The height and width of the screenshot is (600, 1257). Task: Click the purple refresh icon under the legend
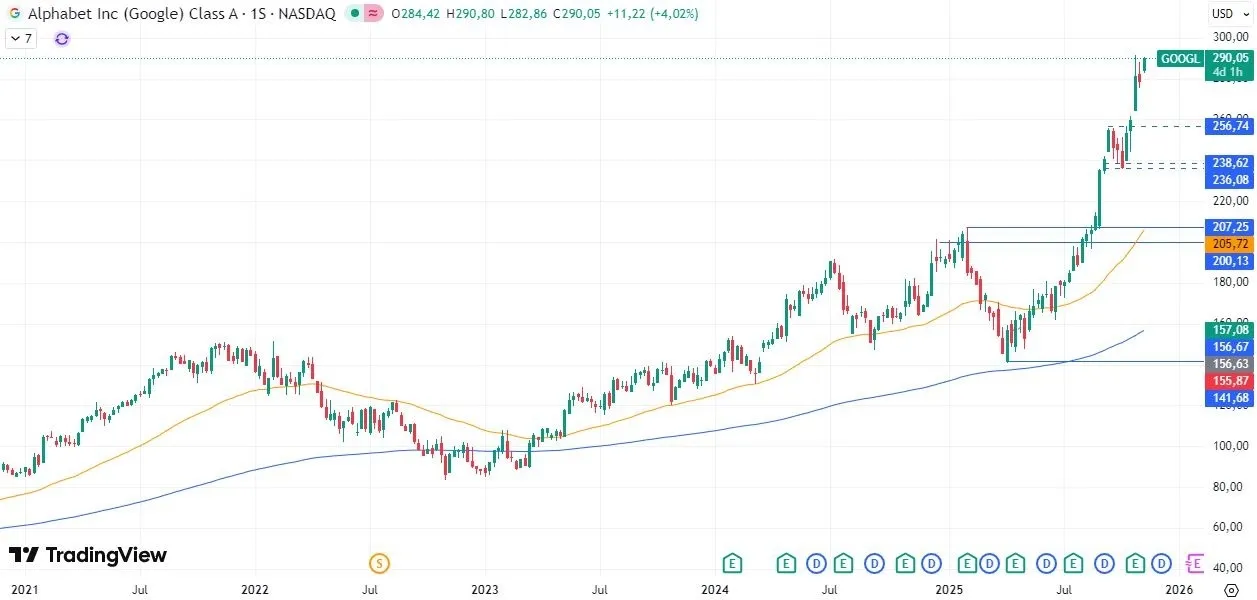pos(61,38)
